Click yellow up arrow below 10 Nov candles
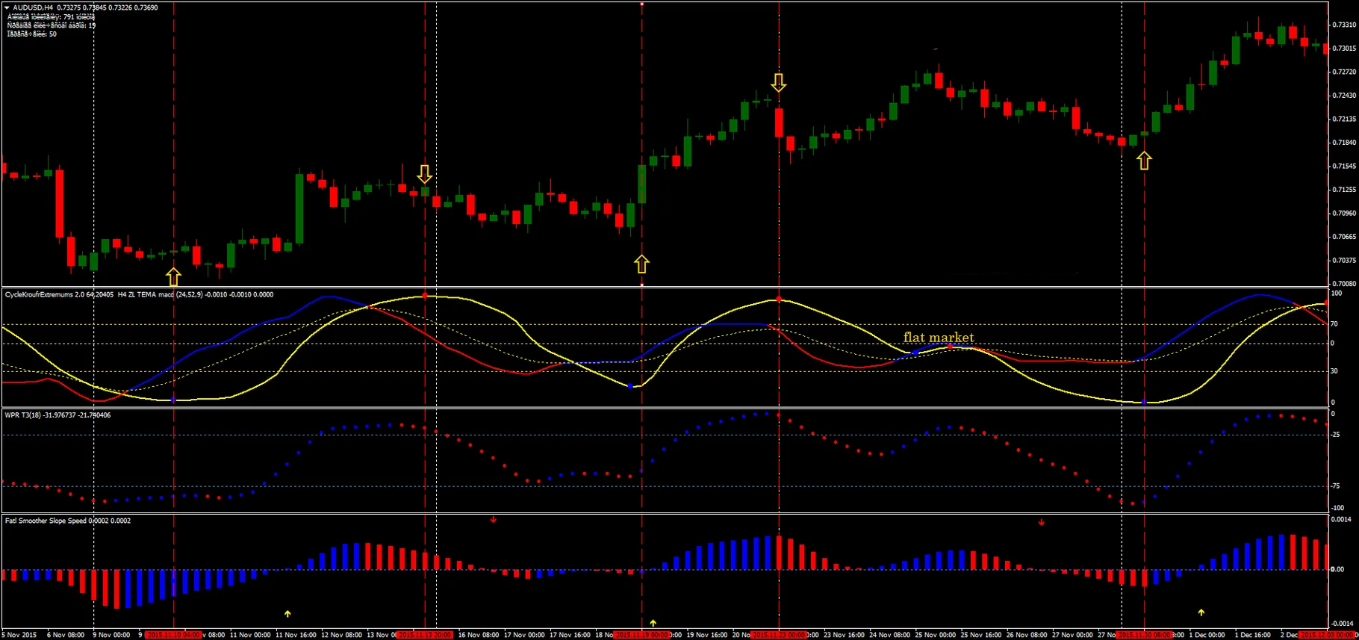 coord(173,276)
